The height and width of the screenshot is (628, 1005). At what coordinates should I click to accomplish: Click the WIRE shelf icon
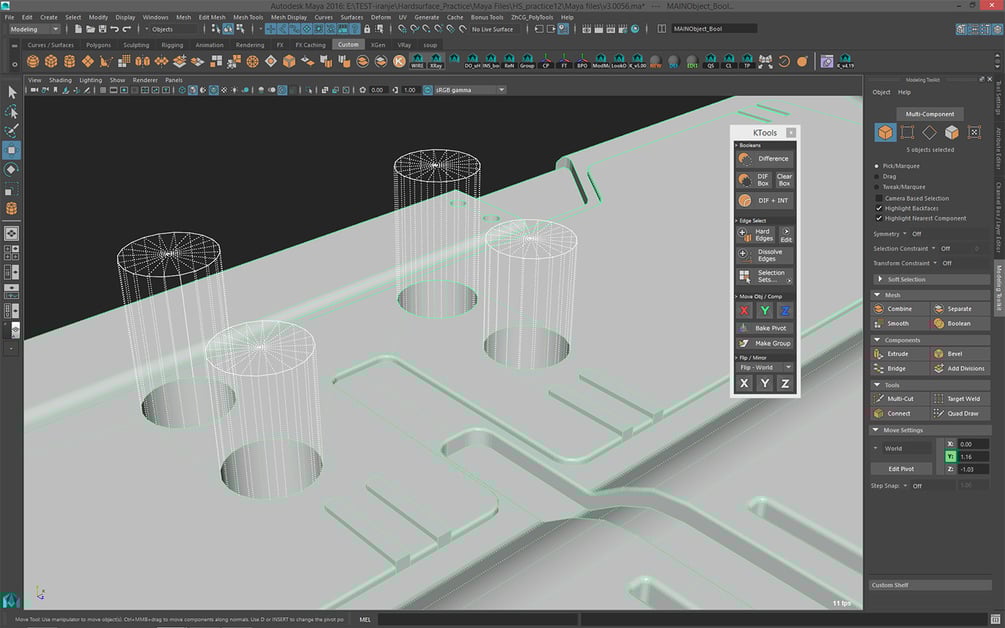point(418,62)
